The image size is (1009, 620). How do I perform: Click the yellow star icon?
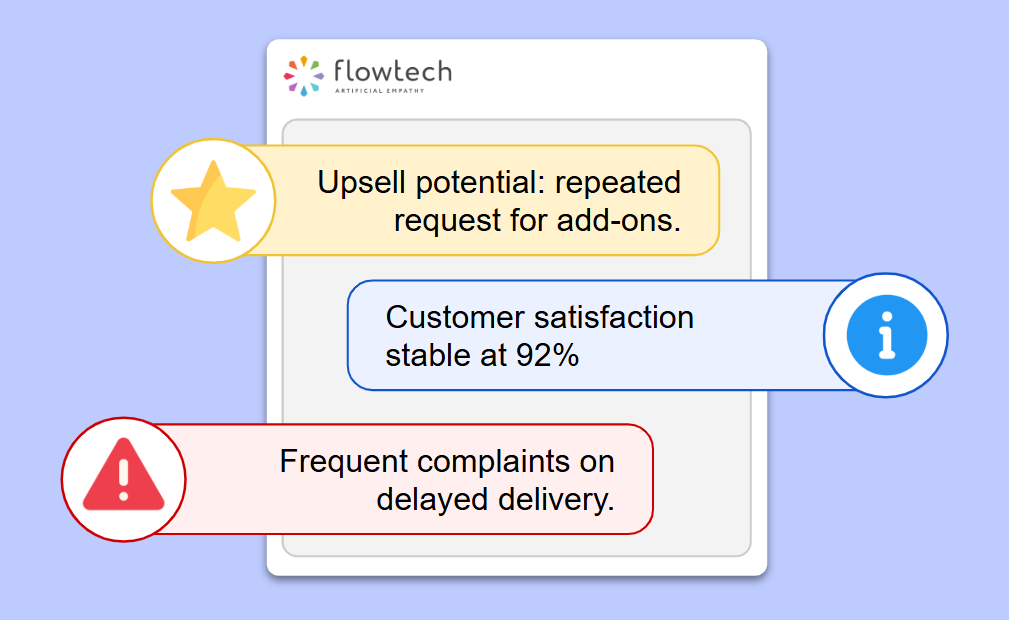(x=213, y=201)
